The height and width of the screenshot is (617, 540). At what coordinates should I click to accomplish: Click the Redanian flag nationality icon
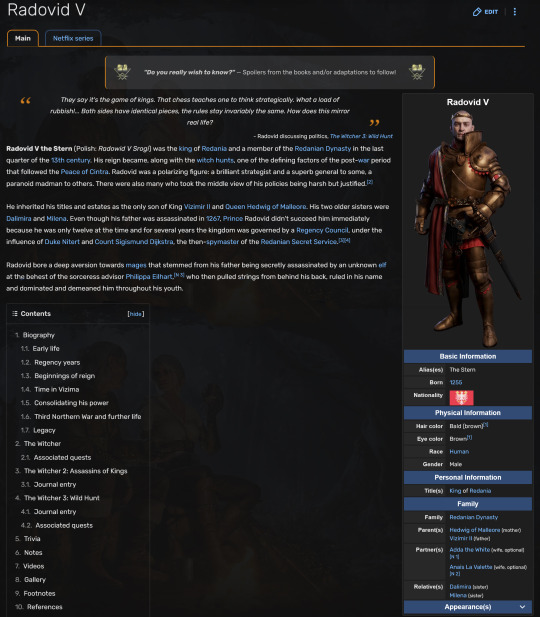[461, 397]
